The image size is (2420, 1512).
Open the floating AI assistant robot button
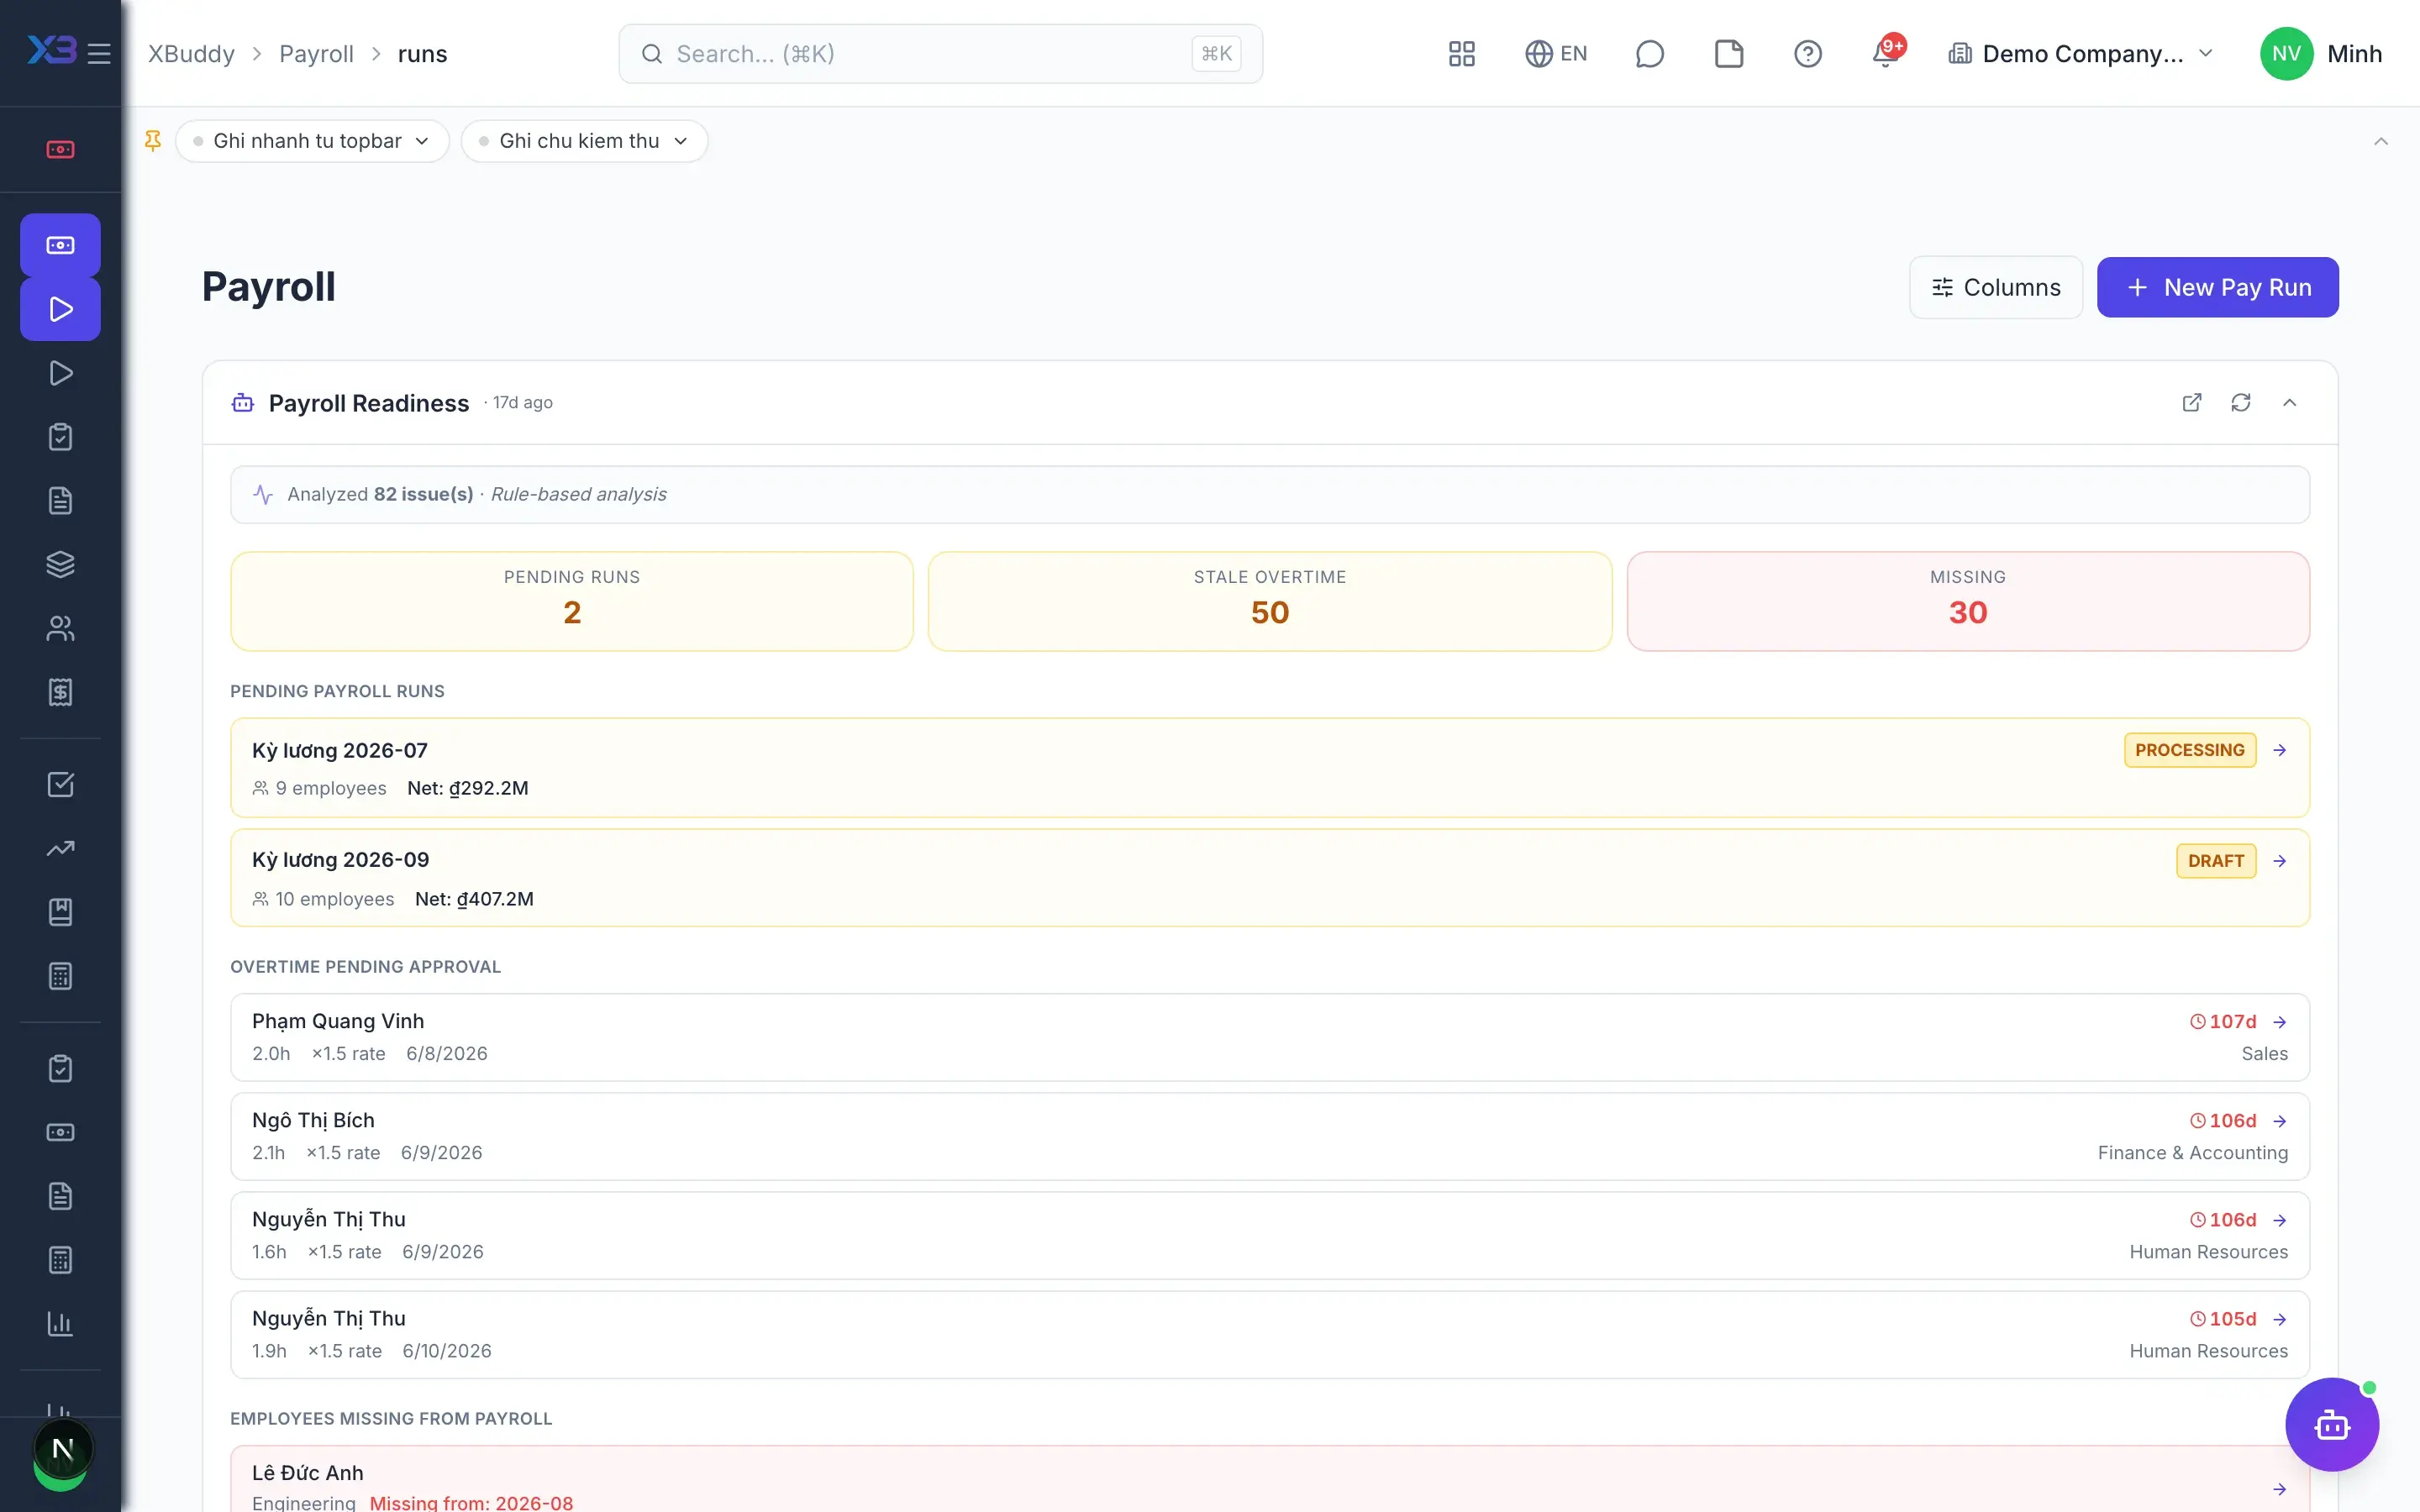click(2331, 1425)
